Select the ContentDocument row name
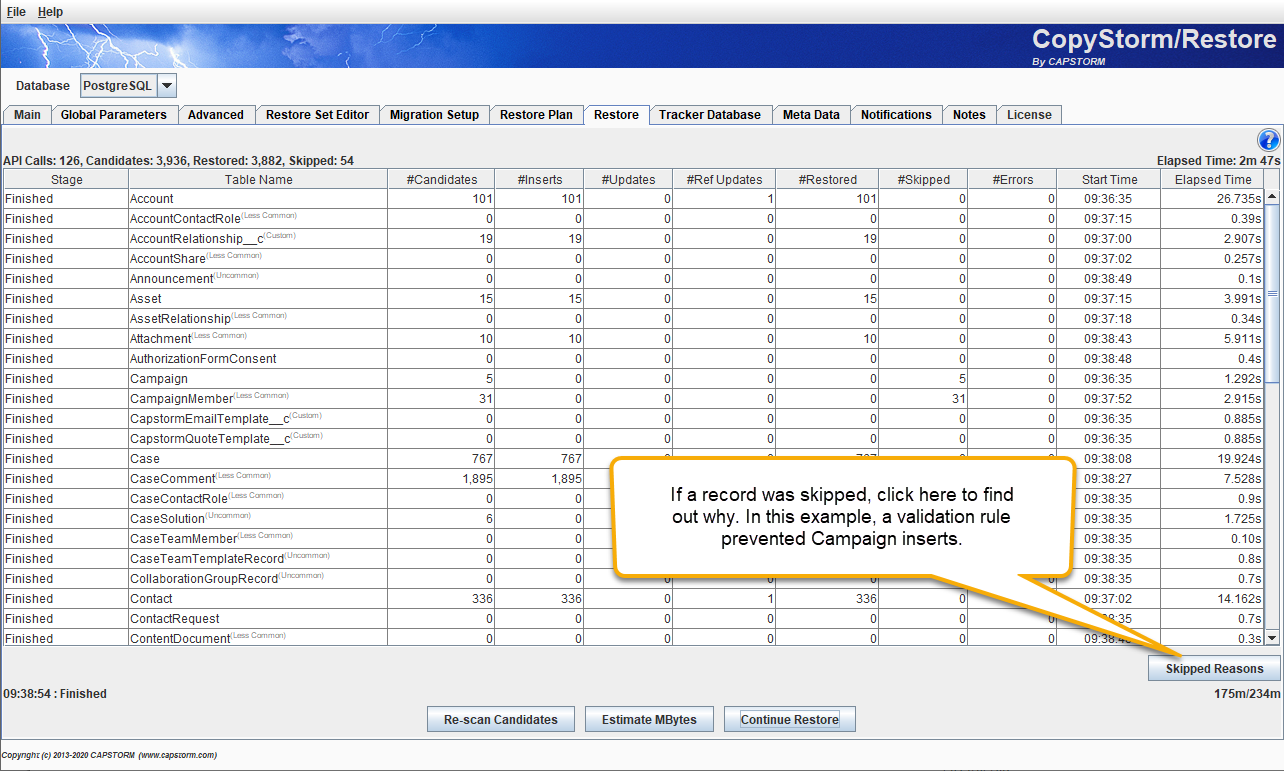This screenshot has height=771, width=1284. coord(180,639)
